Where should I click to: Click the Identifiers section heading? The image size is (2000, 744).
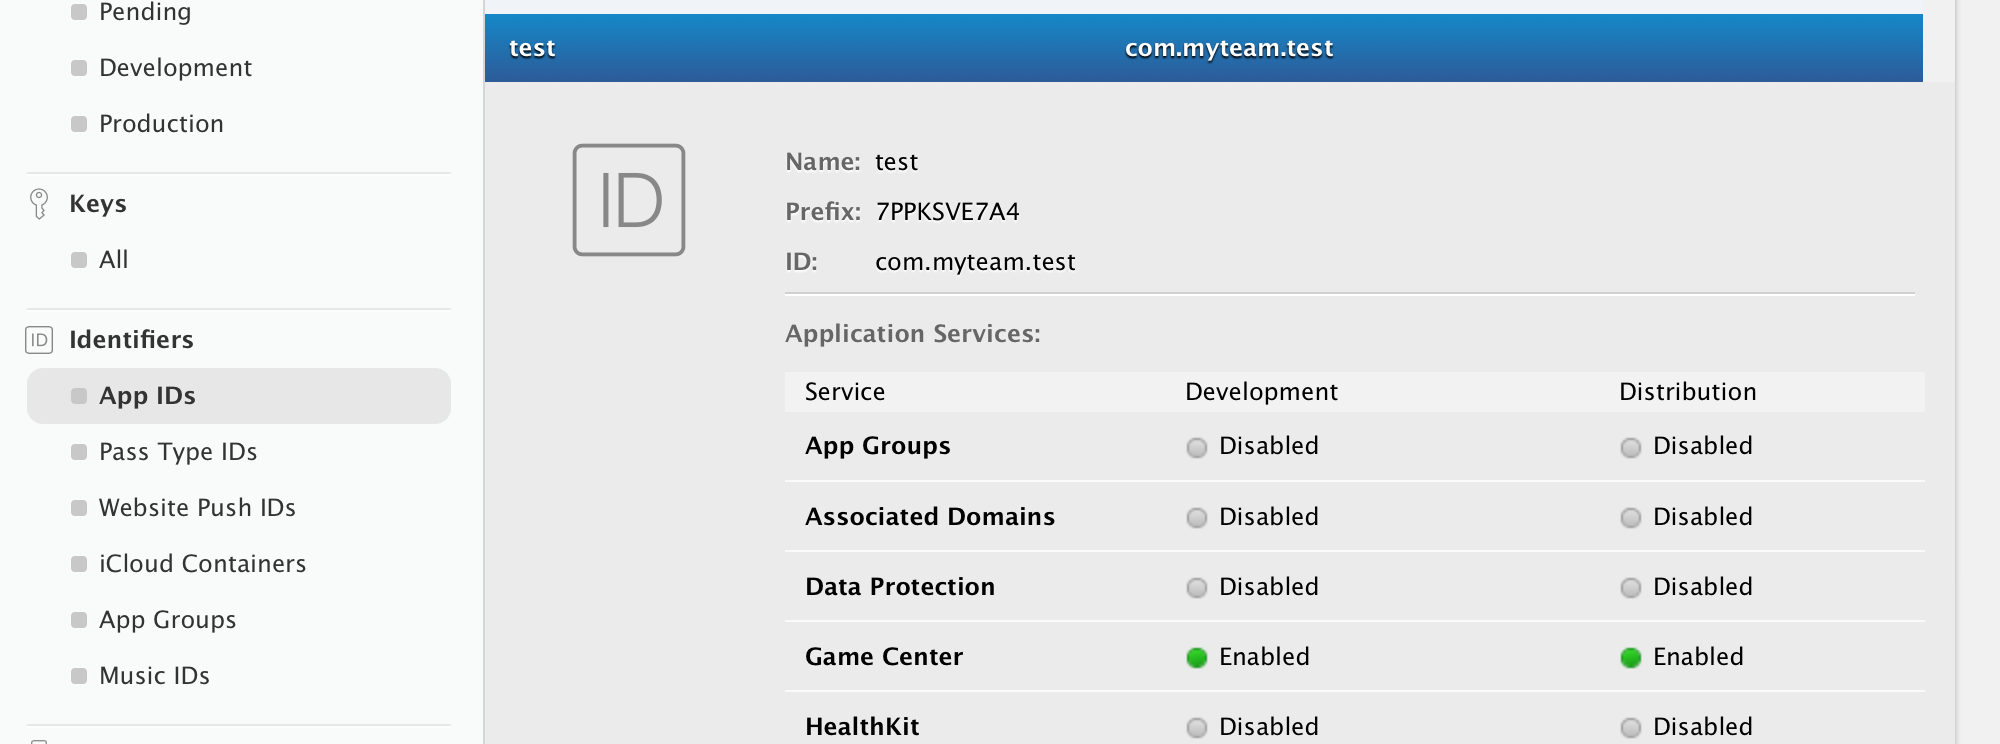[131, 340]
